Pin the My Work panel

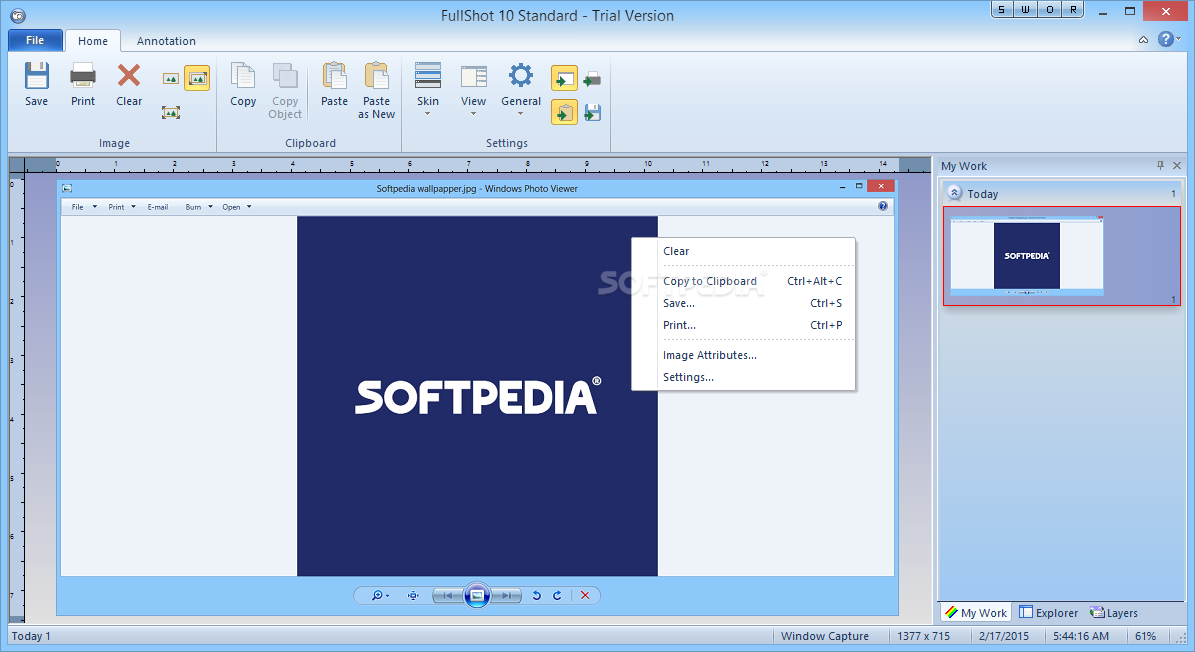pyautogui.click(x=1160, y=165)
